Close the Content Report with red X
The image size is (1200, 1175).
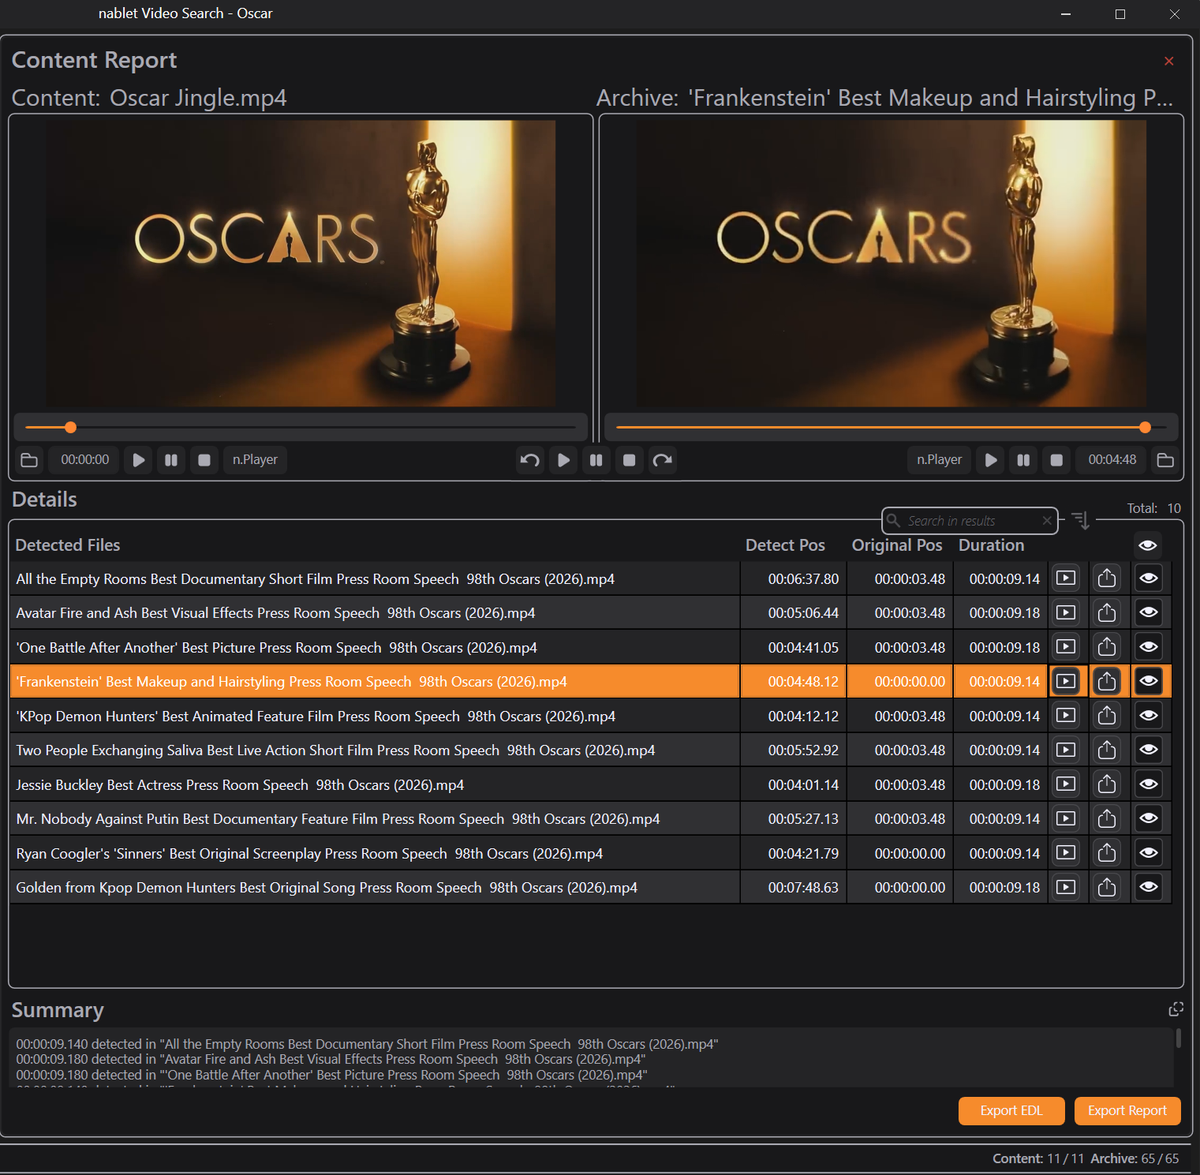pos(1169,61)
